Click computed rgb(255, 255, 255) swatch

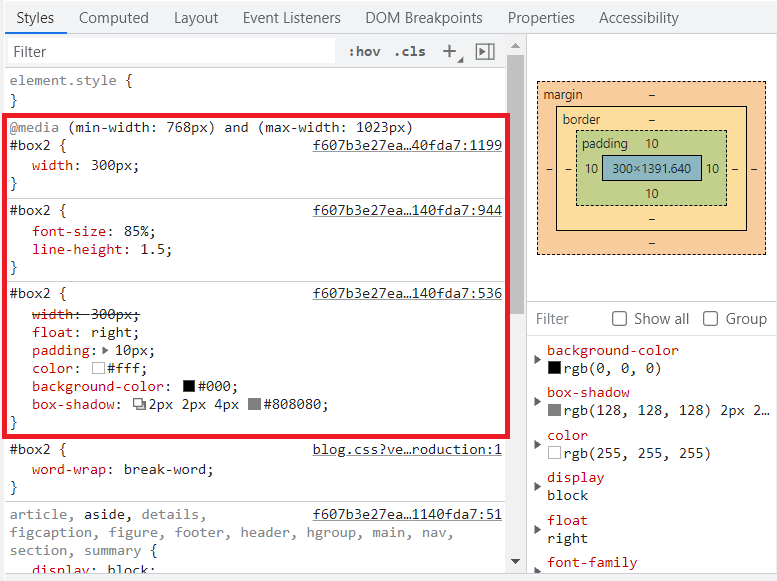[555, 453]
